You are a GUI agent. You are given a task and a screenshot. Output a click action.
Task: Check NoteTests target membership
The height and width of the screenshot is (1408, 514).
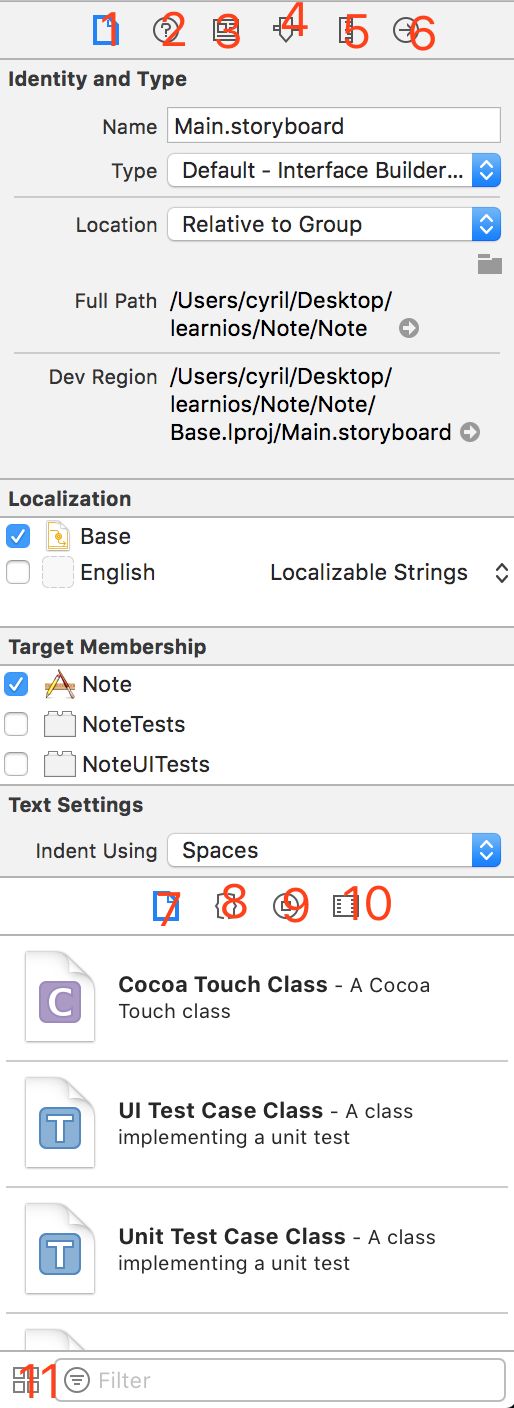(x=16, y=724)
